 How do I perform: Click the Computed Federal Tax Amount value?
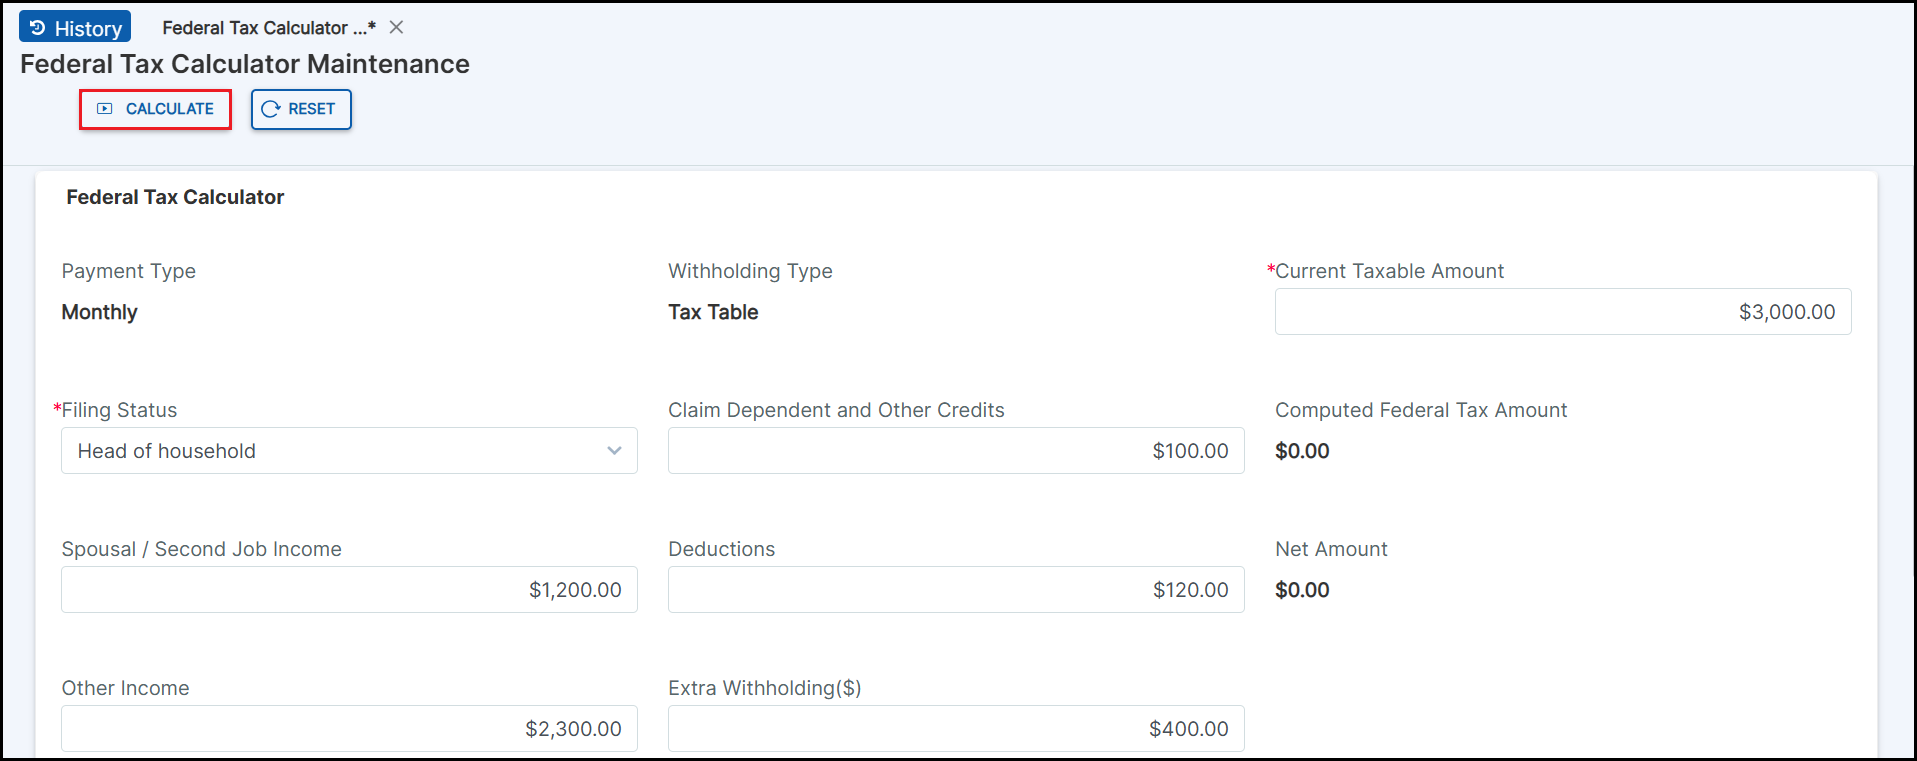[1302, 451]
